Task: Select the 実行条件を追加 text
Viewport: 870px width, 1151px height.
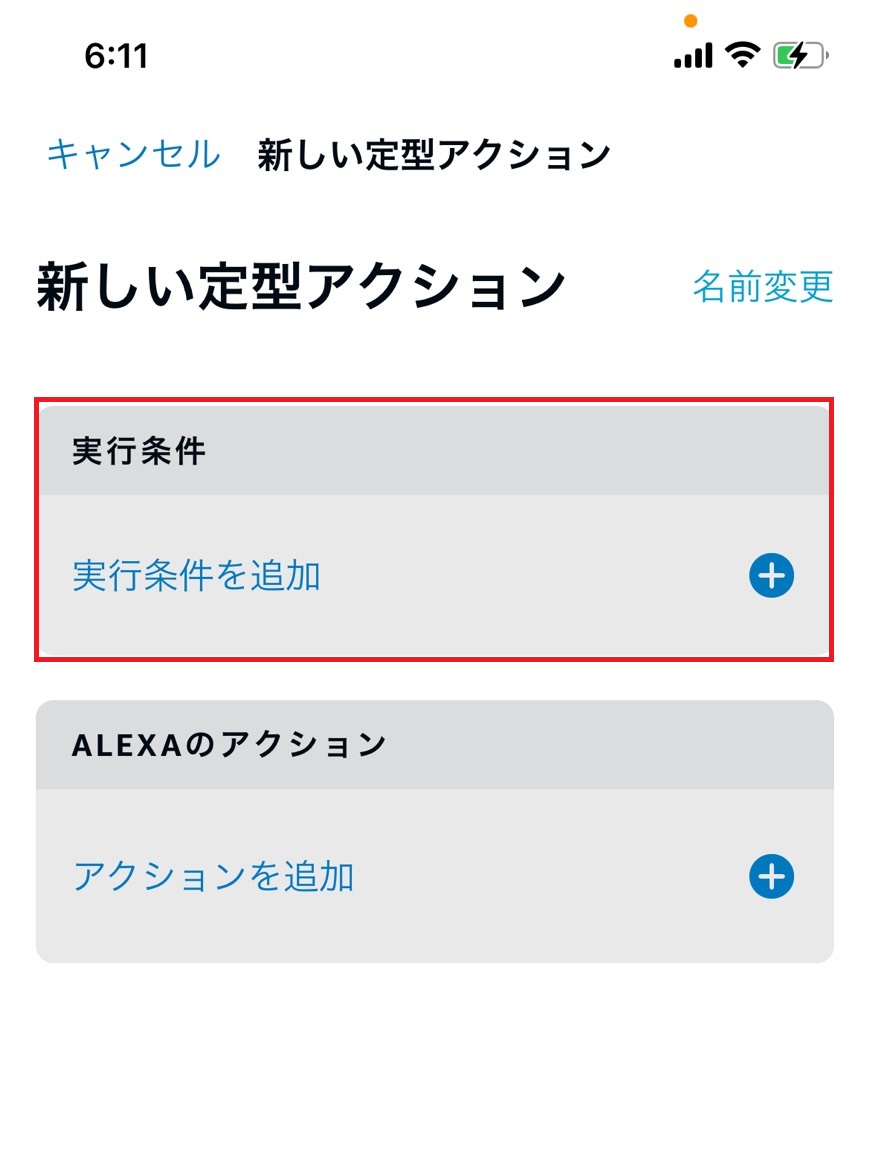Action: point(197,577)
